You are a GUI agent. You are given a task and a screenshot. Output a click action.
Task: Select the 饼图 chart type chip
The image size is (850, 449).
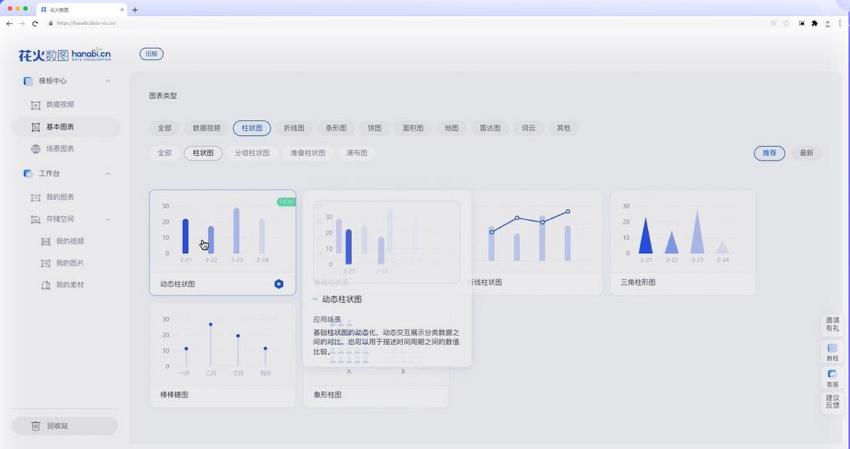click(x=375, y=128)
